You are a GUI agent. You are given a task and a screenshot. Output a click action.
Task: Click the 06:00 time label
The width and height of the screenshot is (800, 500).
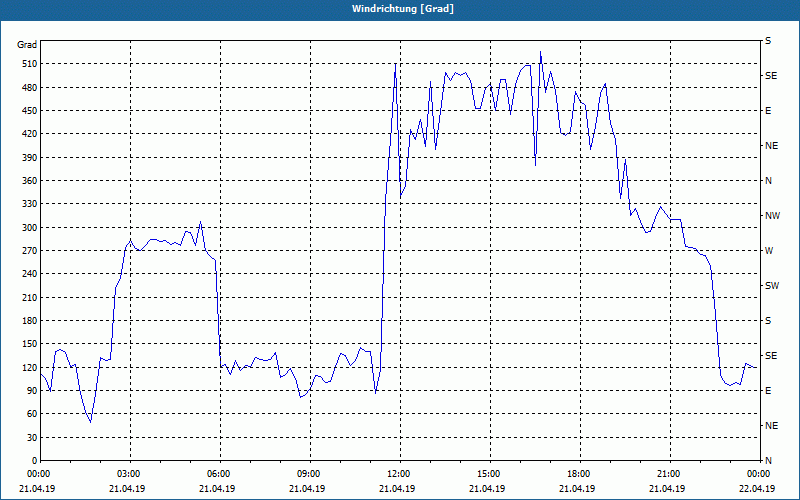point(218,474)
